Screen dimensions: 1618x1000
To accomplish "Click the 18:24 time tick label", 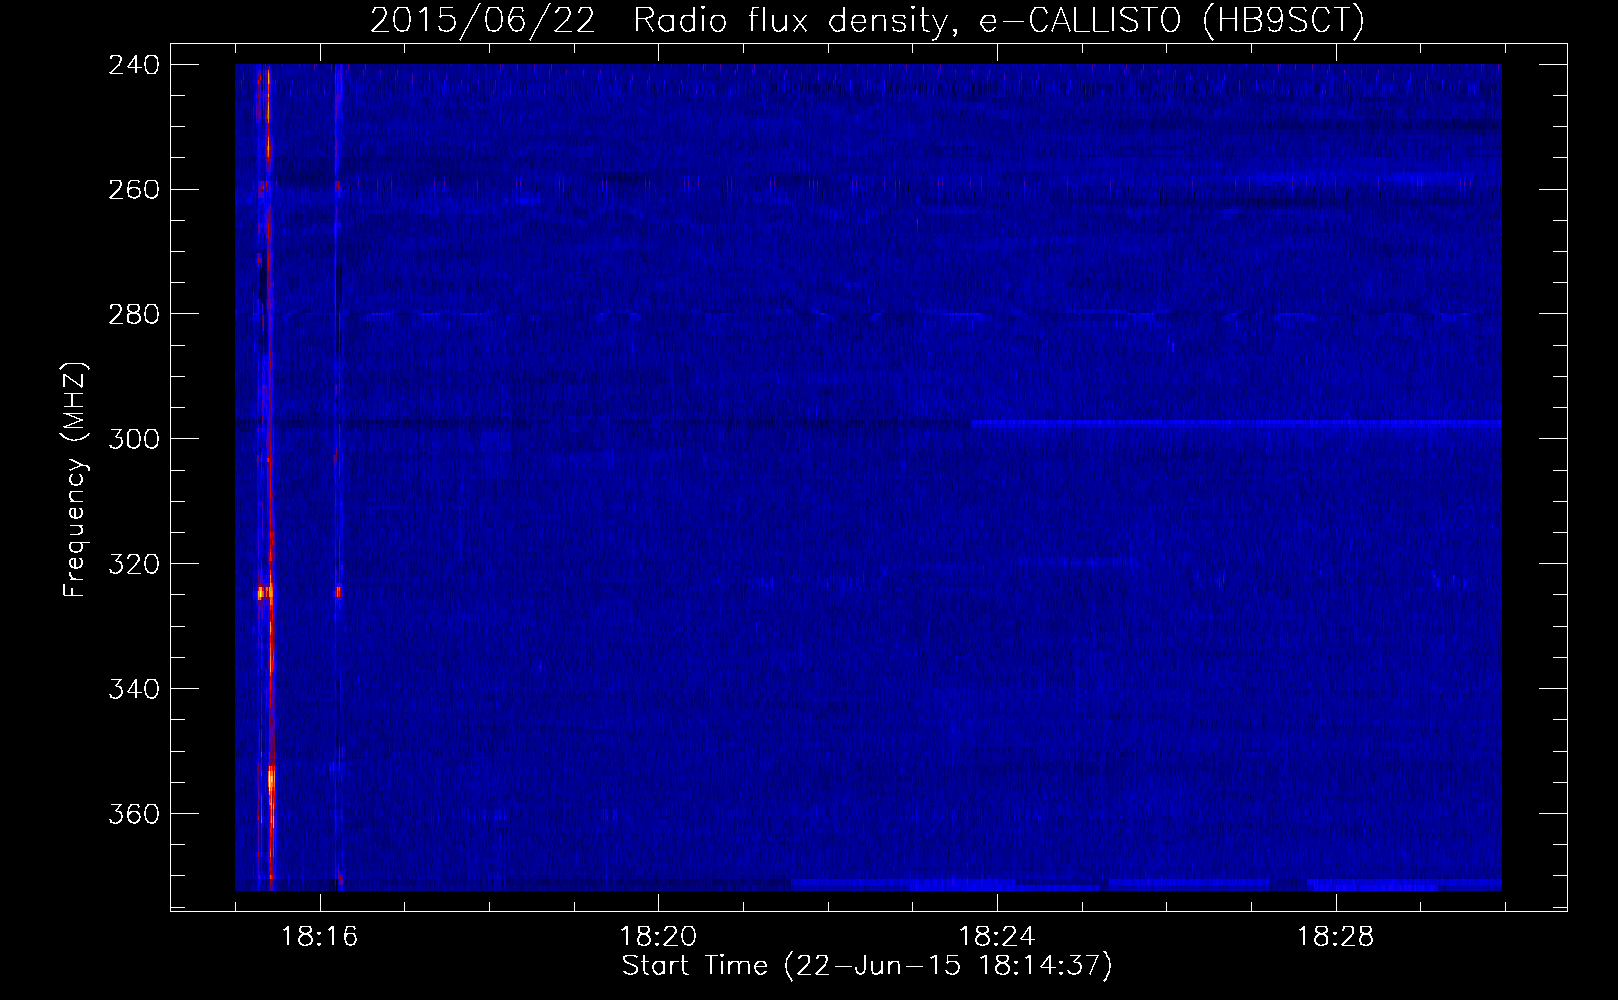I will [997, 937].
